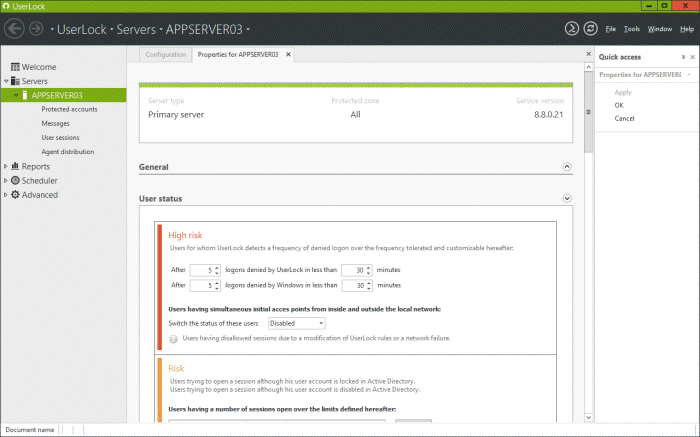Click the scrollbar up arrow

click(588, 67)
